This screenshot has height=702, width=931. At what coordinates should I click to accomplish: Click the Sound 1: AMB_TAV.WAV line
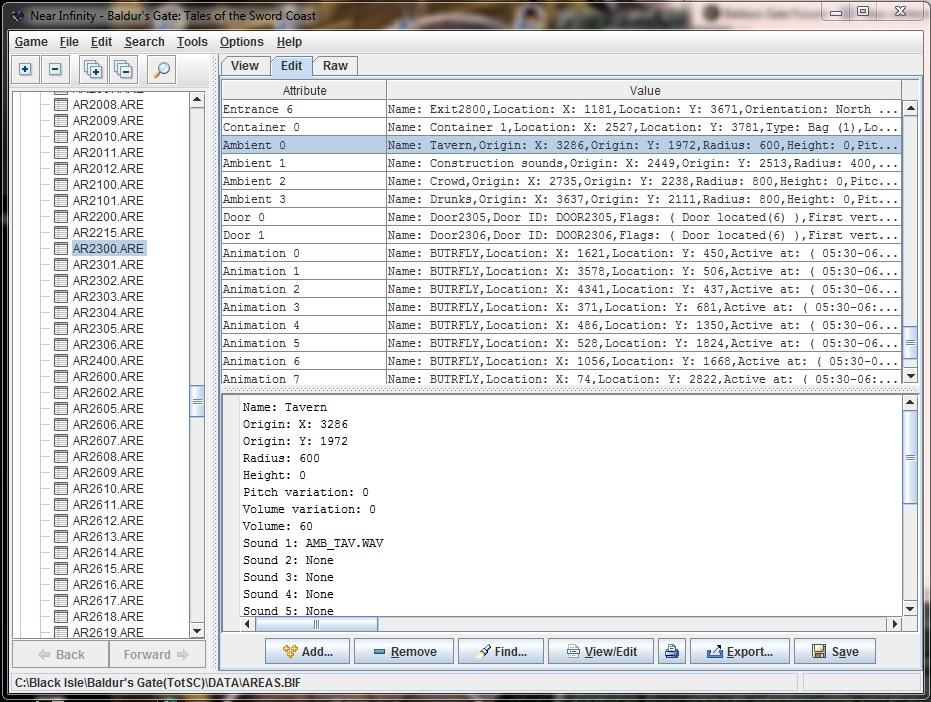click(x=313, y=543)
